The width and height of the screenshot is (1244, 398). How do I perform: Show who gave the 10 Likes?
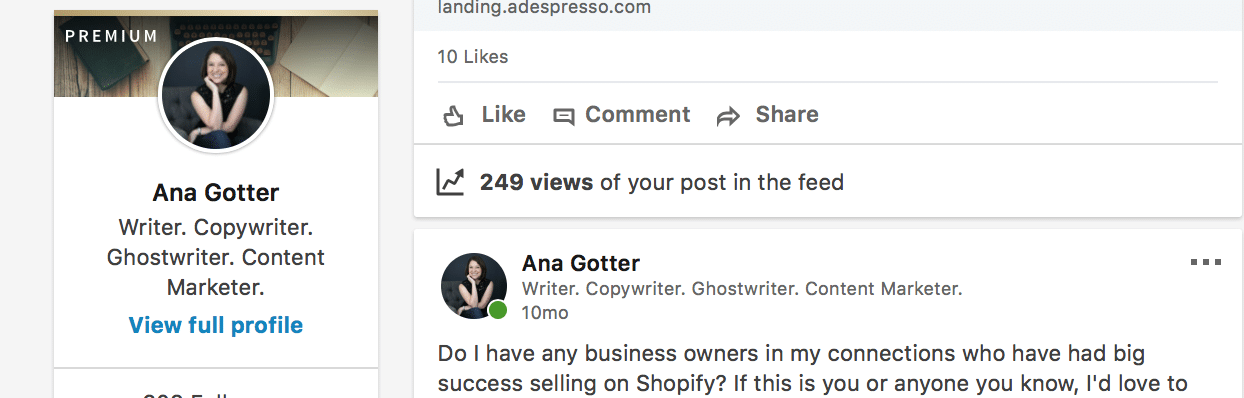tap(473, 57)
